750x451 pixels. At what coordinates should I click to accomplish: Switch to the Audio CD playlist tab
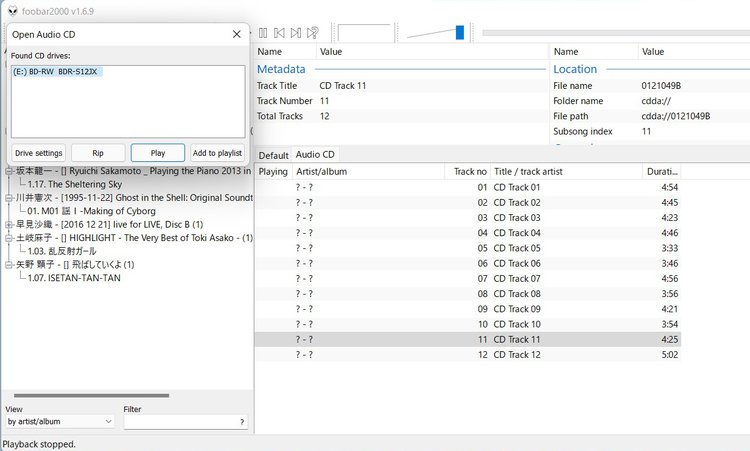315,155
